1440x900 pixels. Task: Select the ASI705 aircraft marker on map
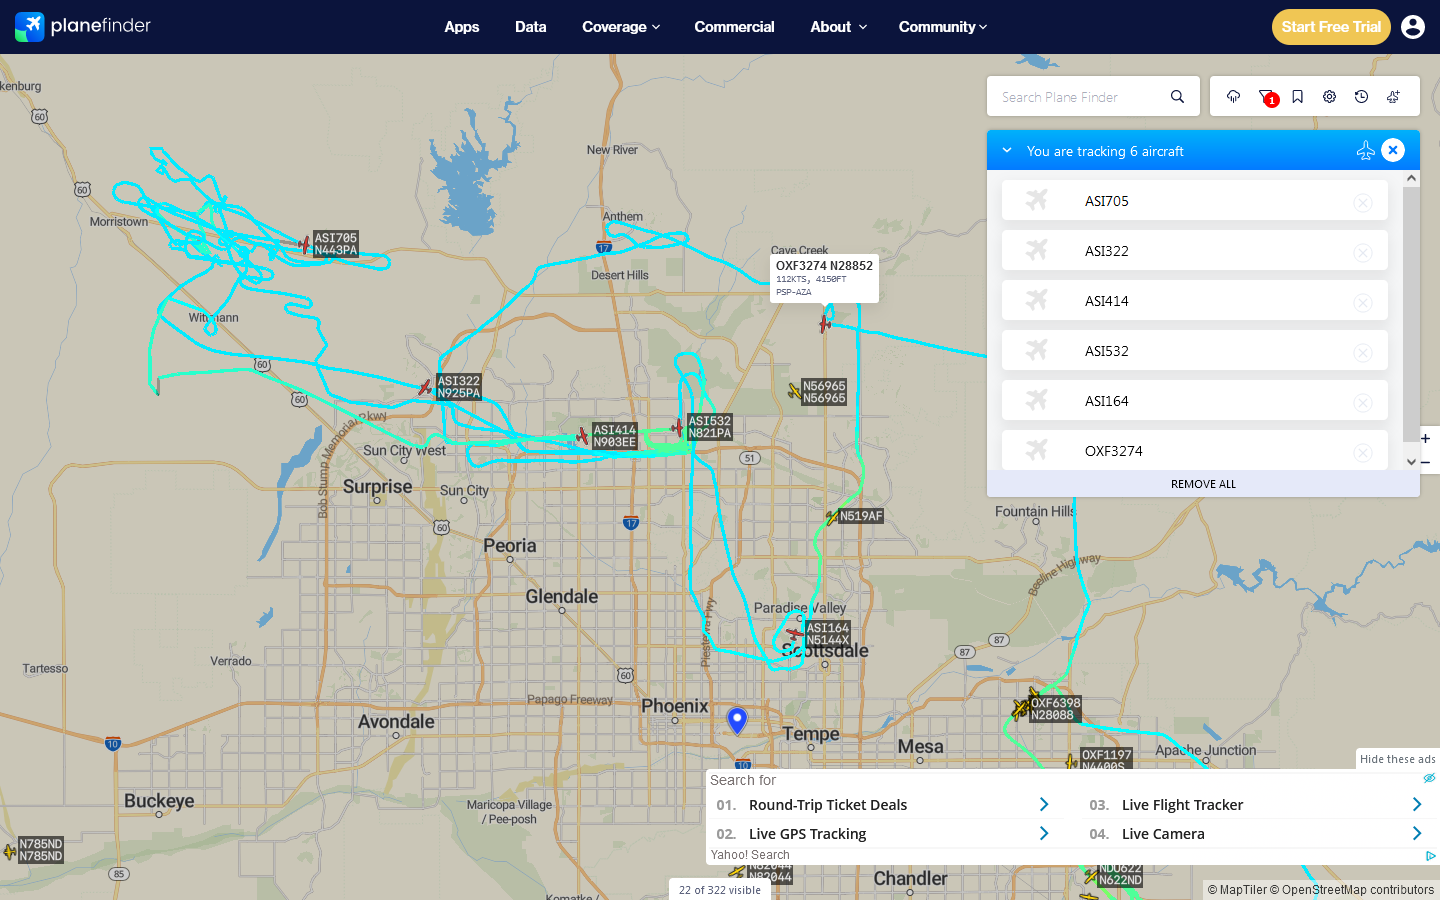tap(305, 245)
